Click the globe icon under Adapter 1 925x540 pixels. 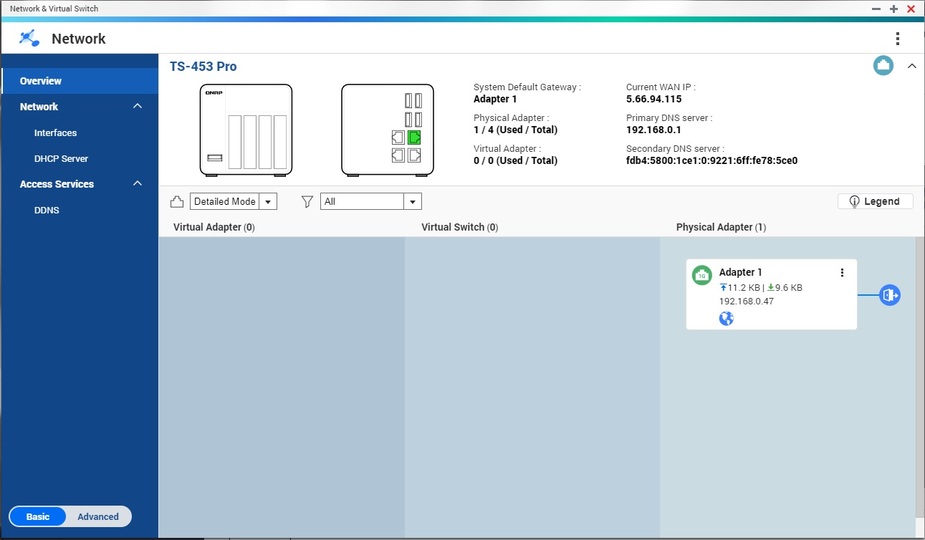(x=726, y=319)
